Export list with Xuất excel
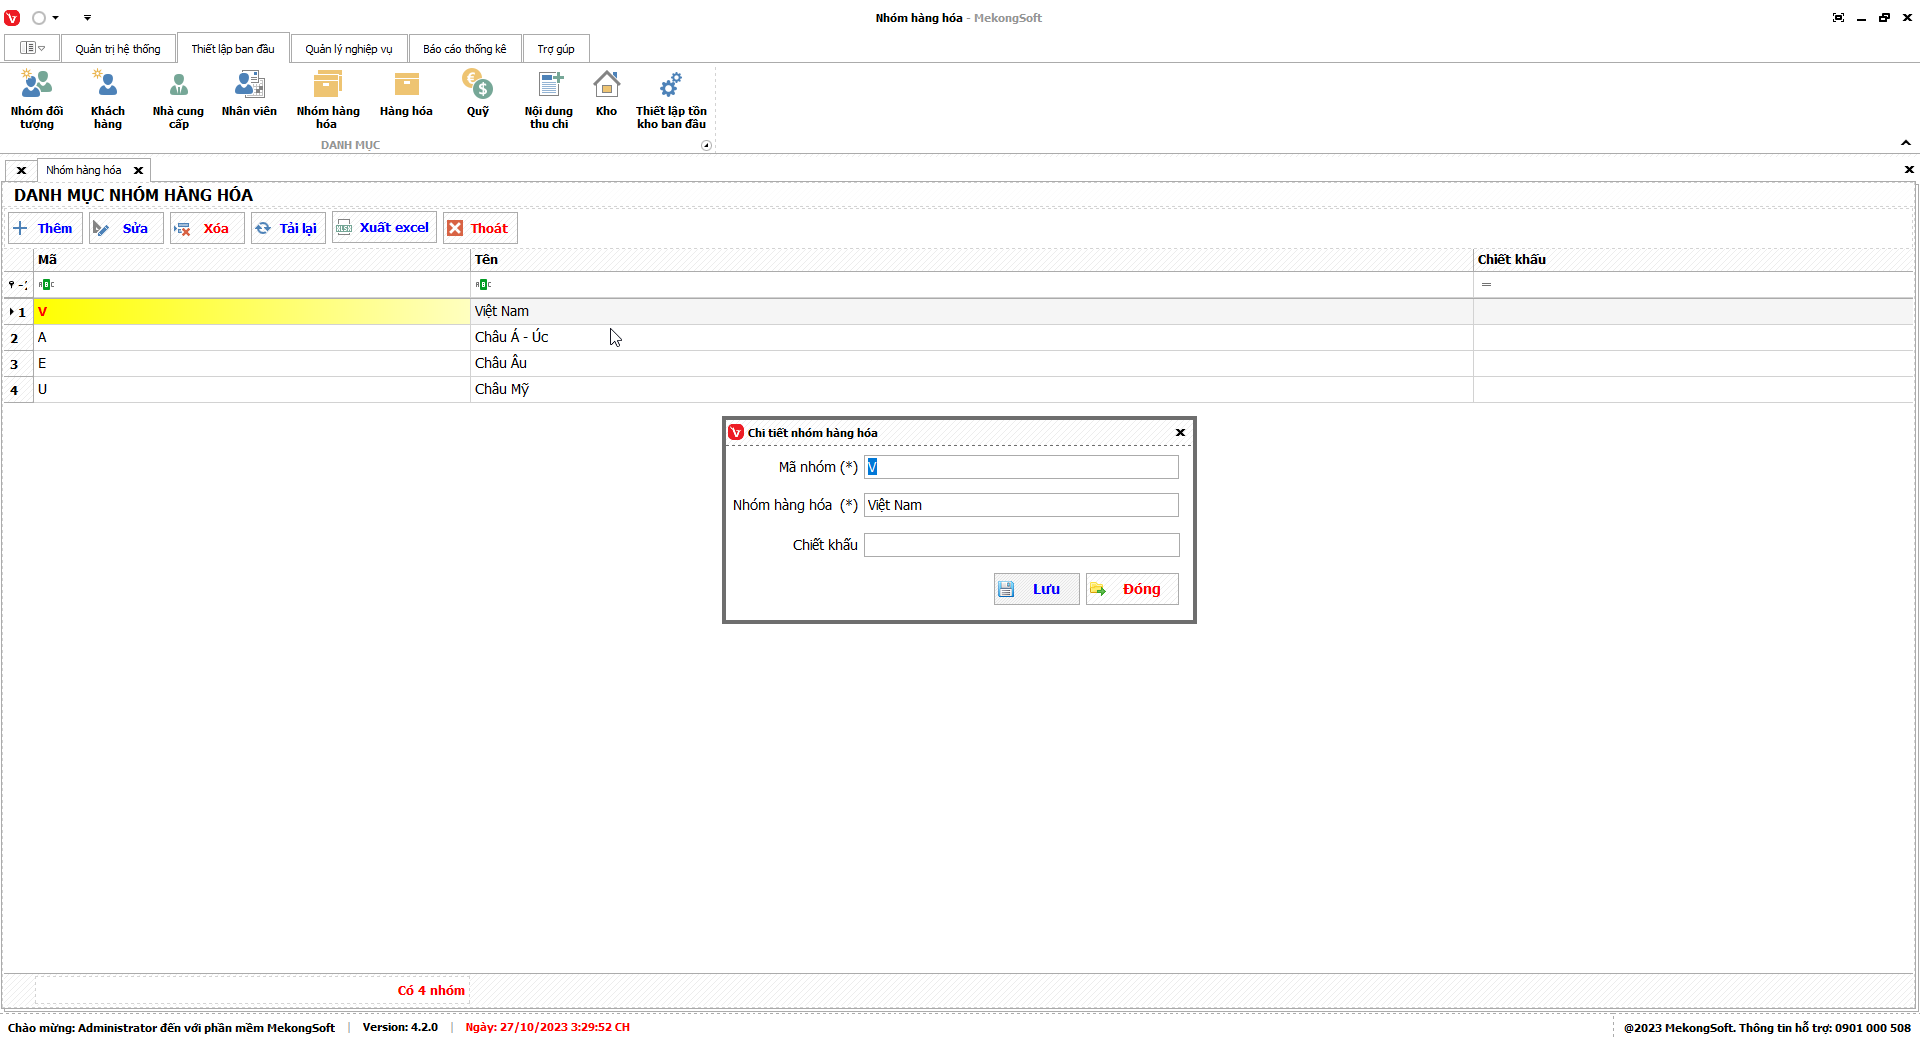 click(x=384, y=228)
